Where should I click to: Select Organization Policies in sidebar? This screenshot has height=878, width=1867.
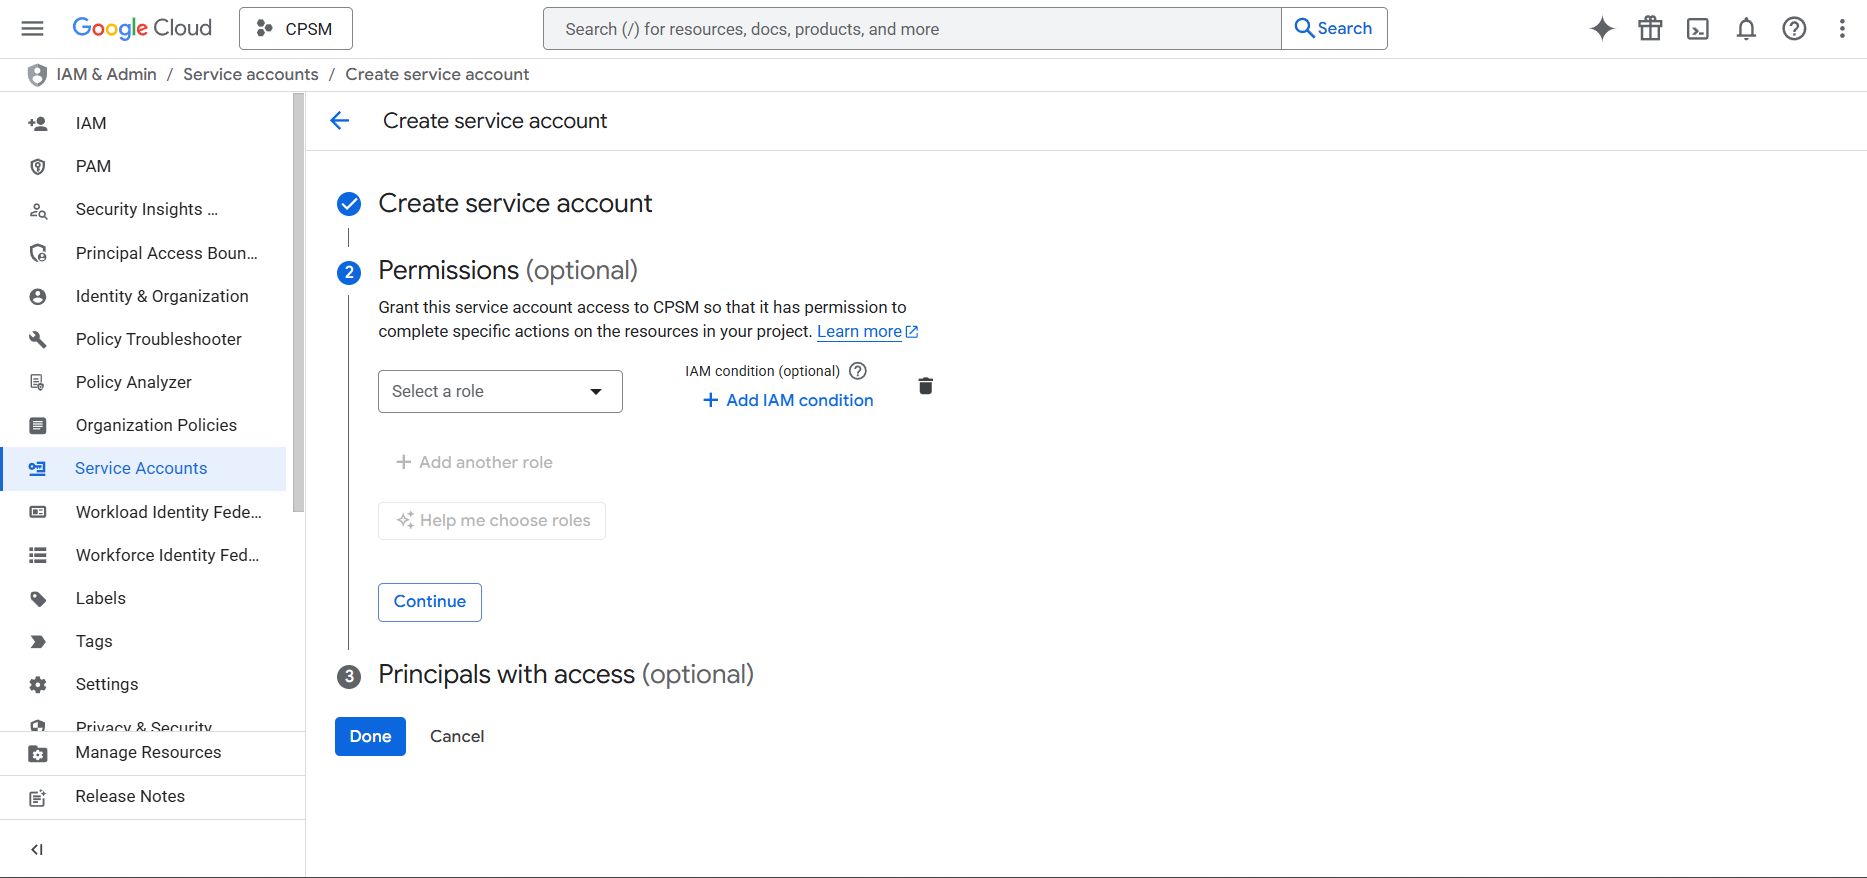click(x=156, y=425)
